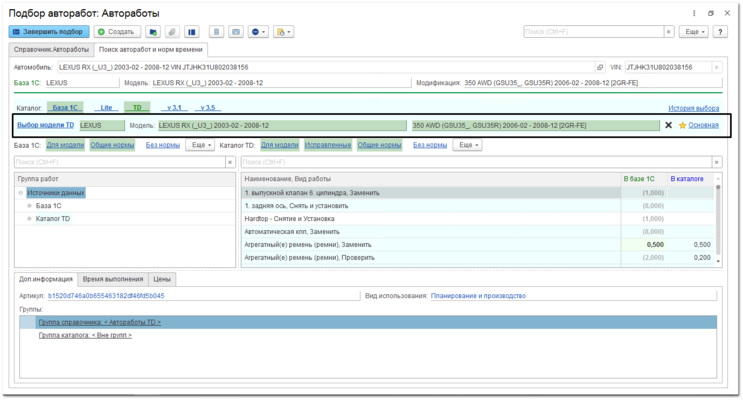Open the История выбора link
743x400 pixels.
tap(693, 108)
